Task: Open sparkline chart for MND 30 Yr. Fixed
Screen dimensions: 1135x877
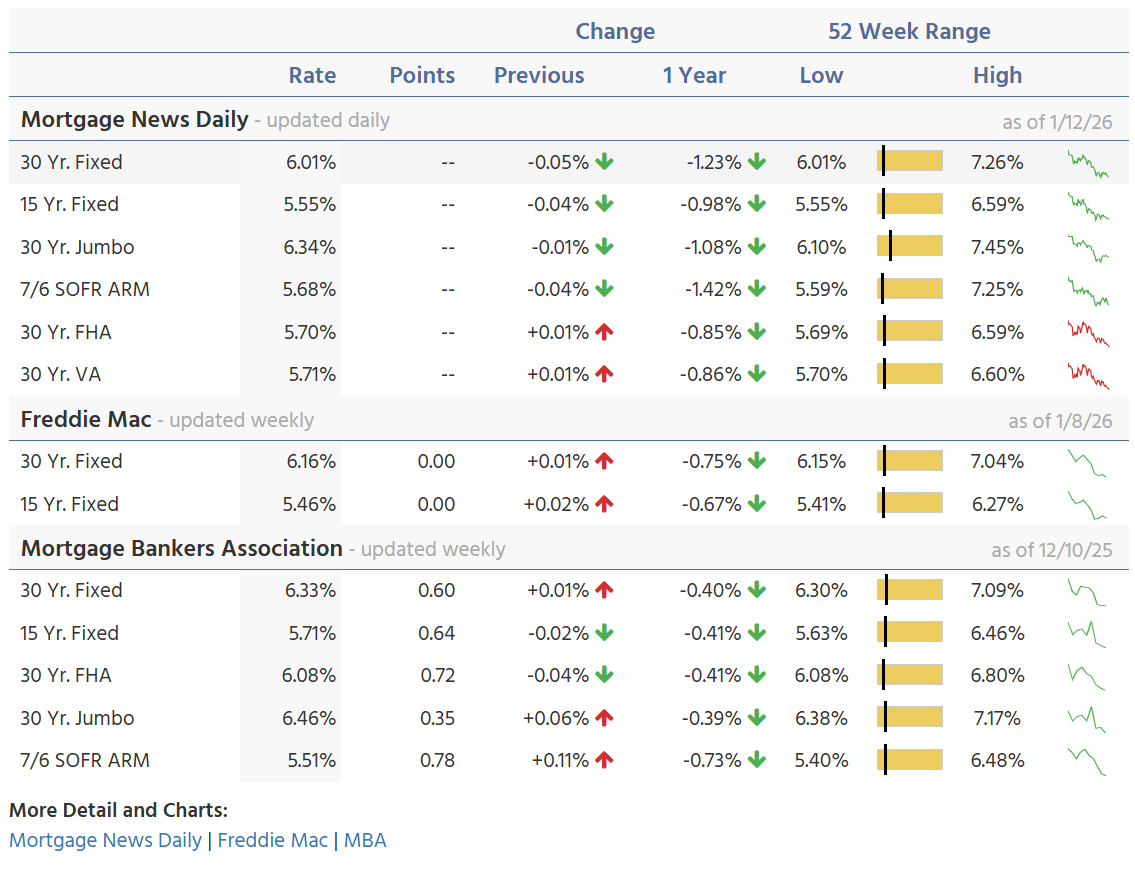Action: (1088, 164)
